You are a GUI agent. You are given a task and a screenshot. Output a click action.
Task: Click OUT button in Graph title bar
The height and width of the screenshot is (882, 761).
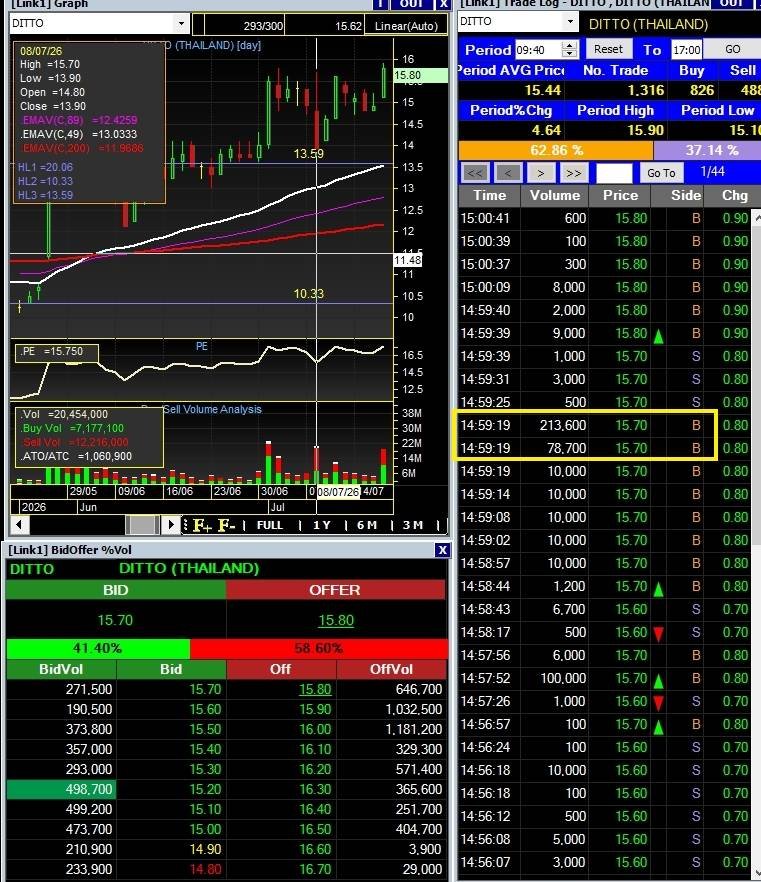point(411,4)
